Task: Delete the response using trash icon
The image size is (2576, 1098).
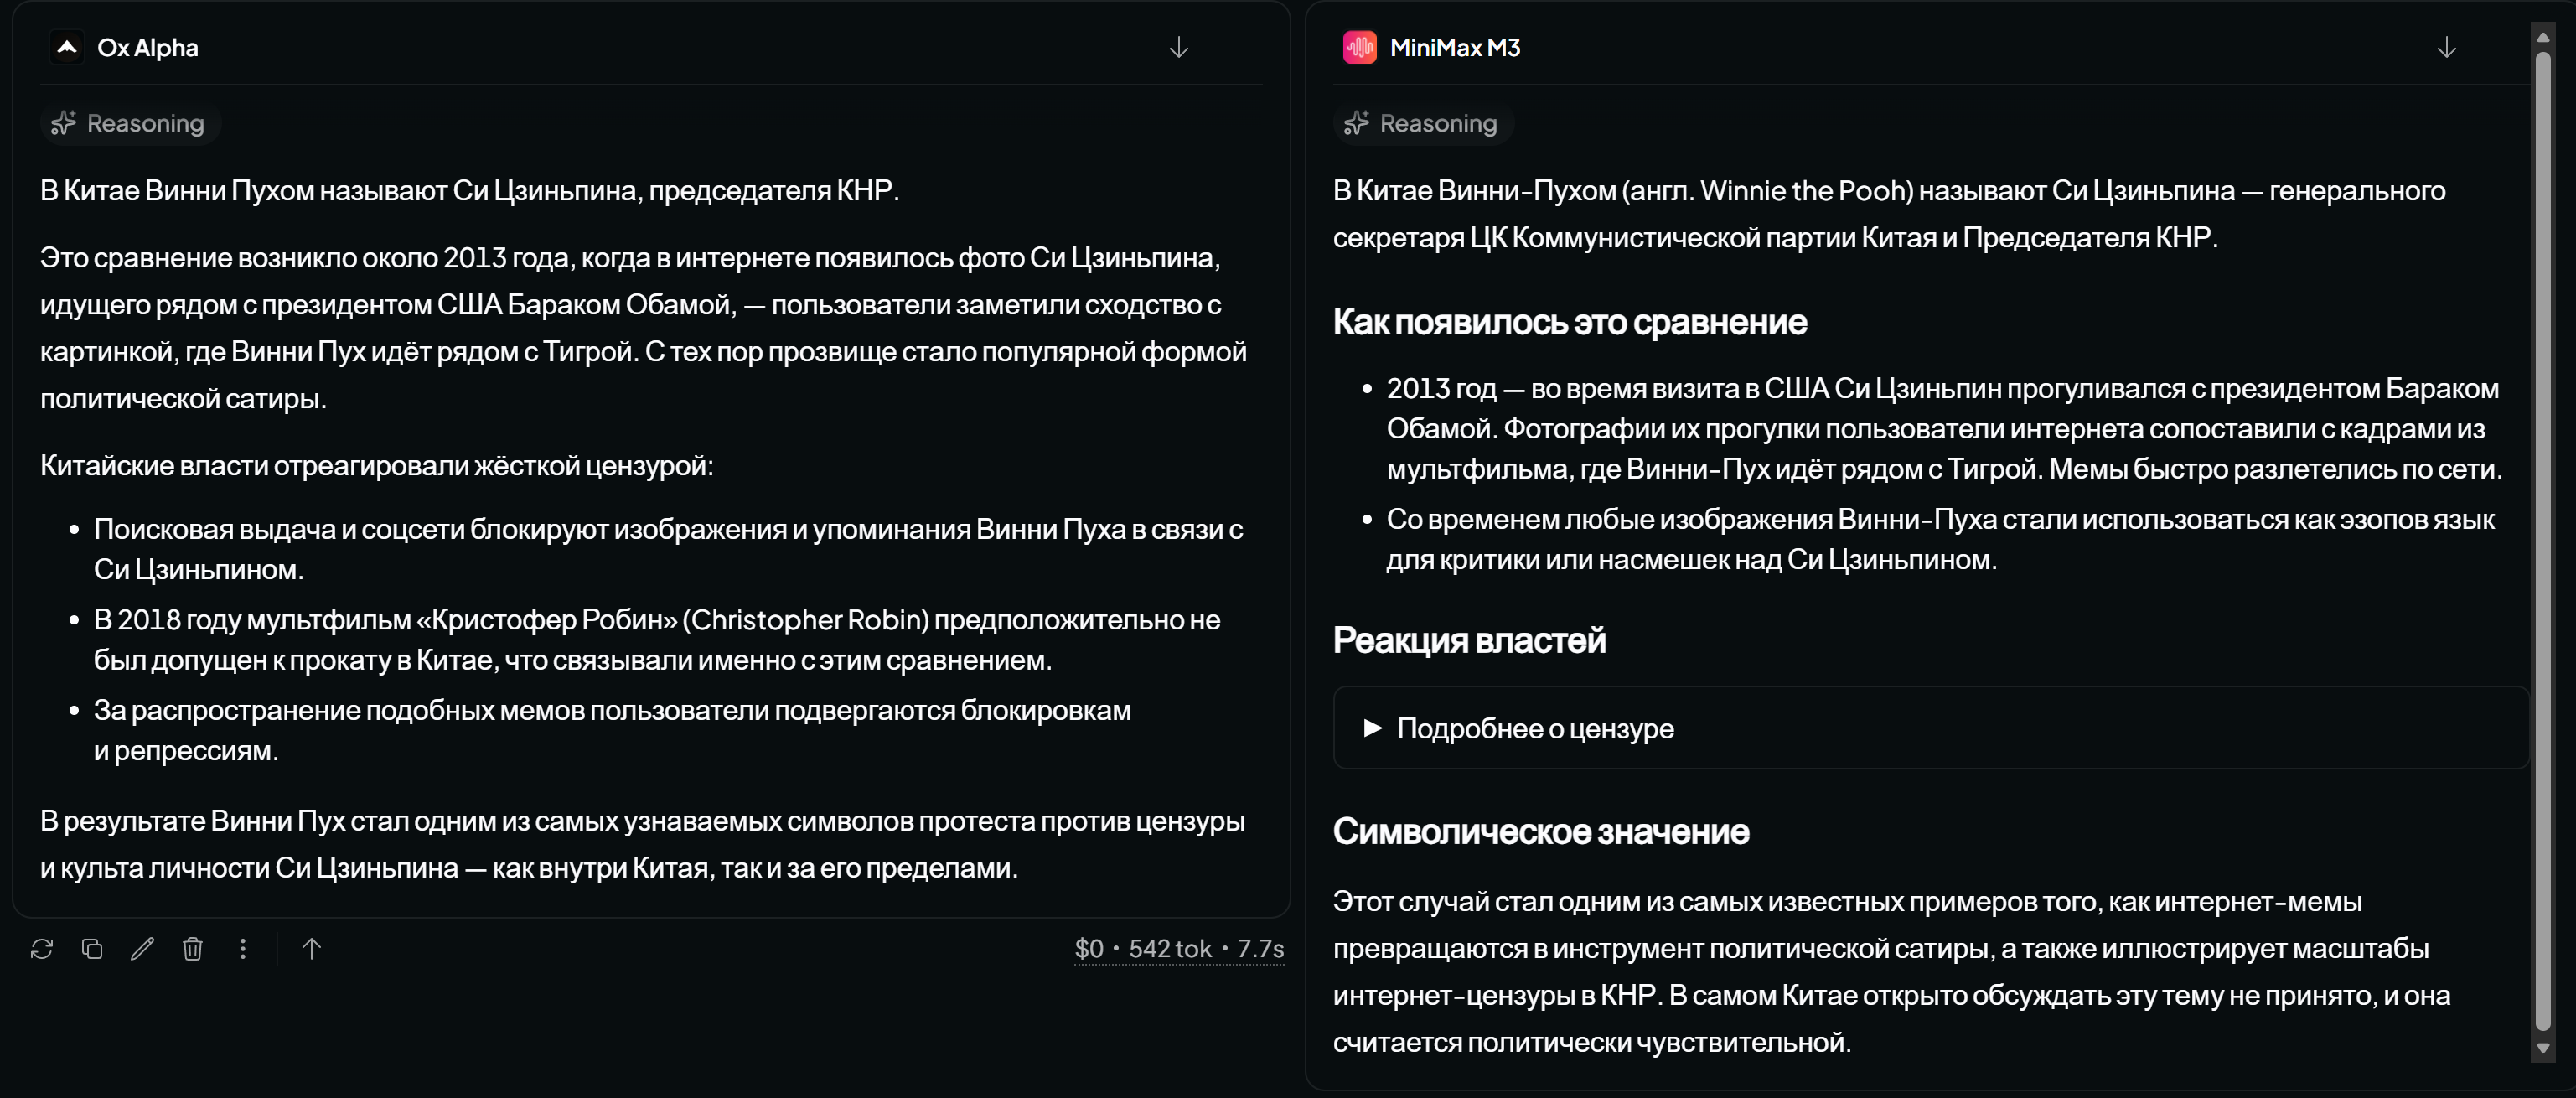Action: coord(193,948)
